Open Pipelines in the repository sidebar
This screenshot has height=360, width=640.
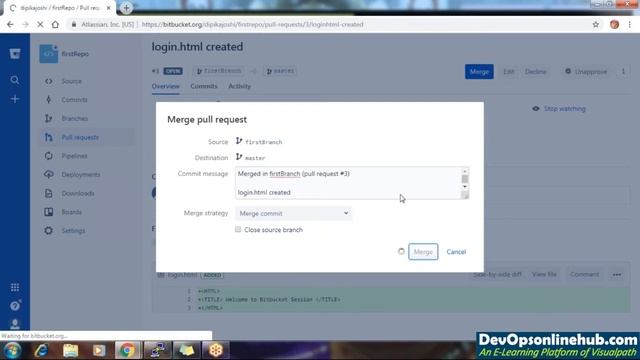87,156
